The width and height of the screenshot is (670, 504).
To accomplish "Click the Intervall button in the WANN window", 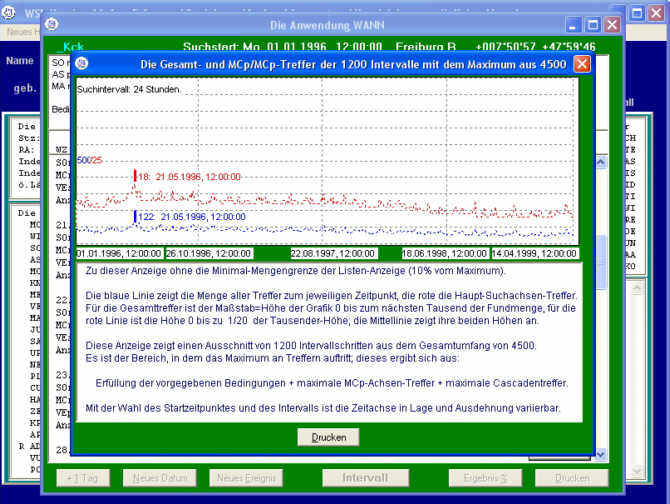I will 365,478.
